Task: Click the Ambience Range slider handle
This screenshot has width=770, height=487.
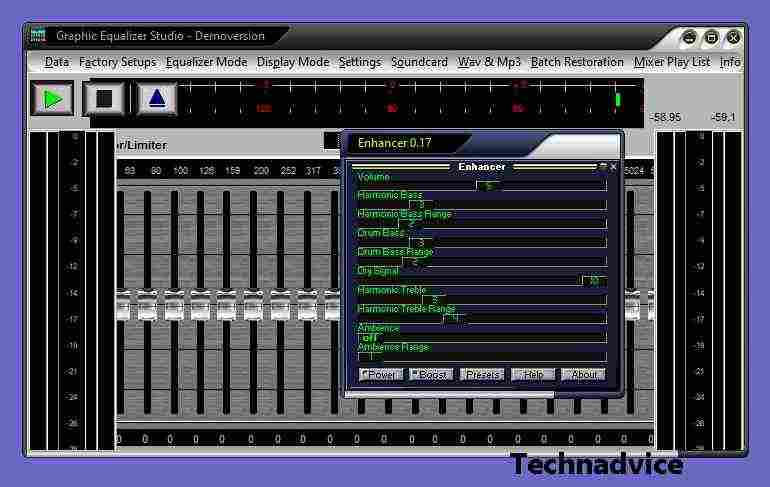Action: coord(370,356)
